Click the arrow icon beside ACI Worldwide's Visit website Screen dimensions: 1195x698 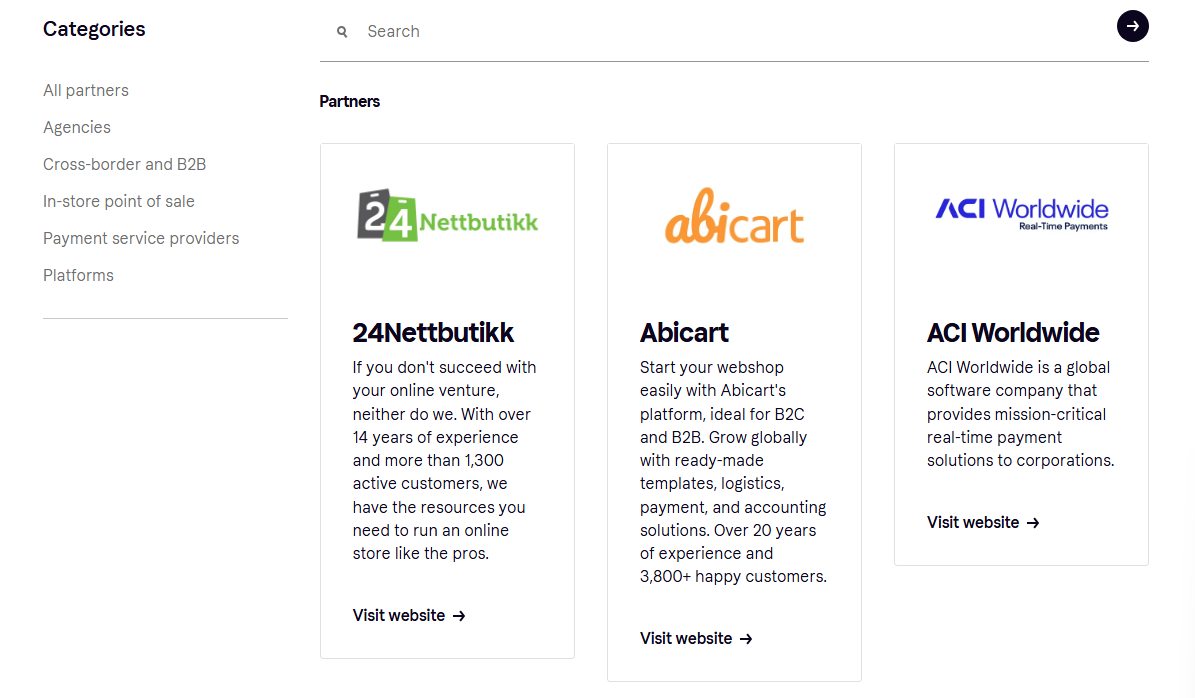[x=1035, y=522]
